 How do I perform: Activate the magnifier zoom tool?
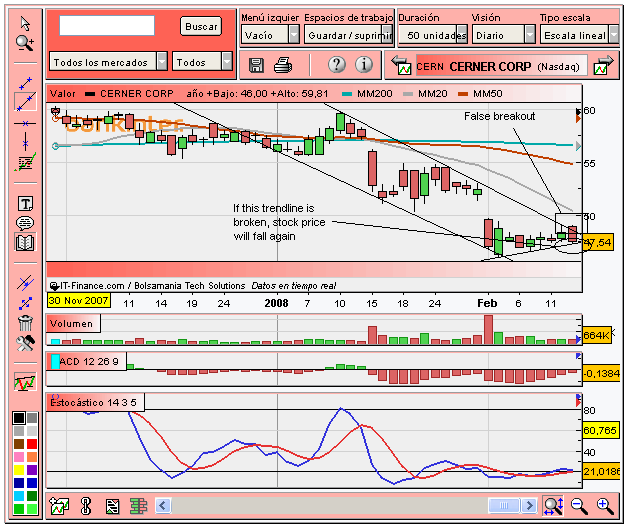pos(25,43)
